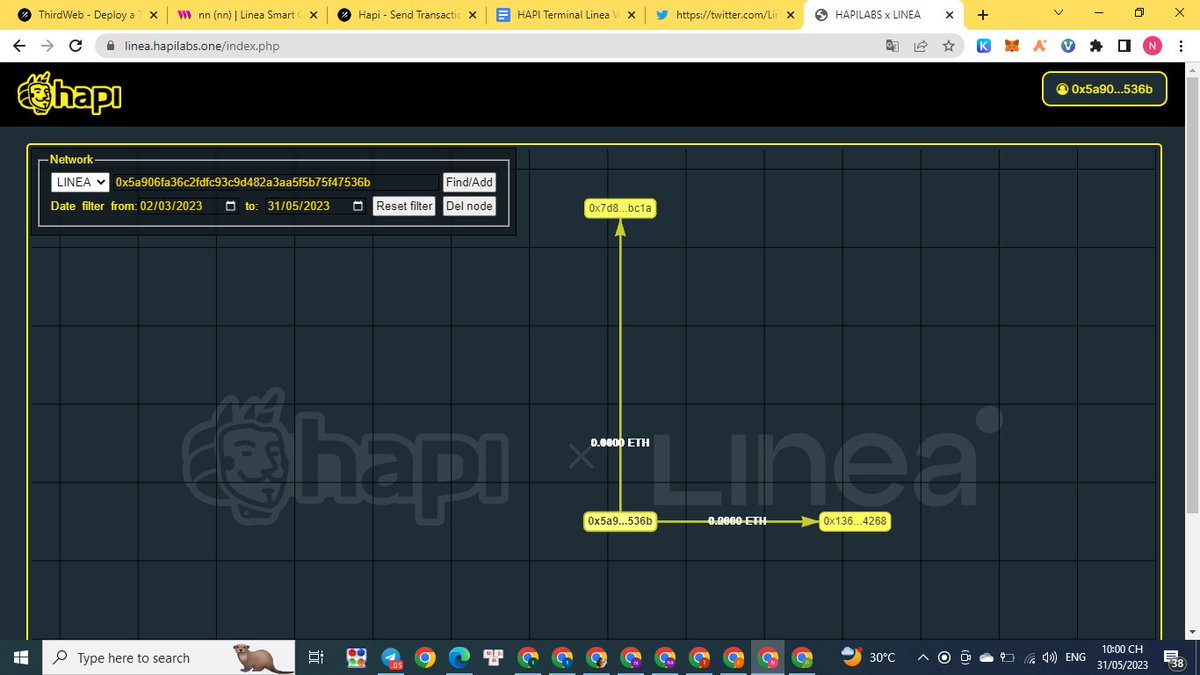Click the Find/Add button

[x=469, y=181]
